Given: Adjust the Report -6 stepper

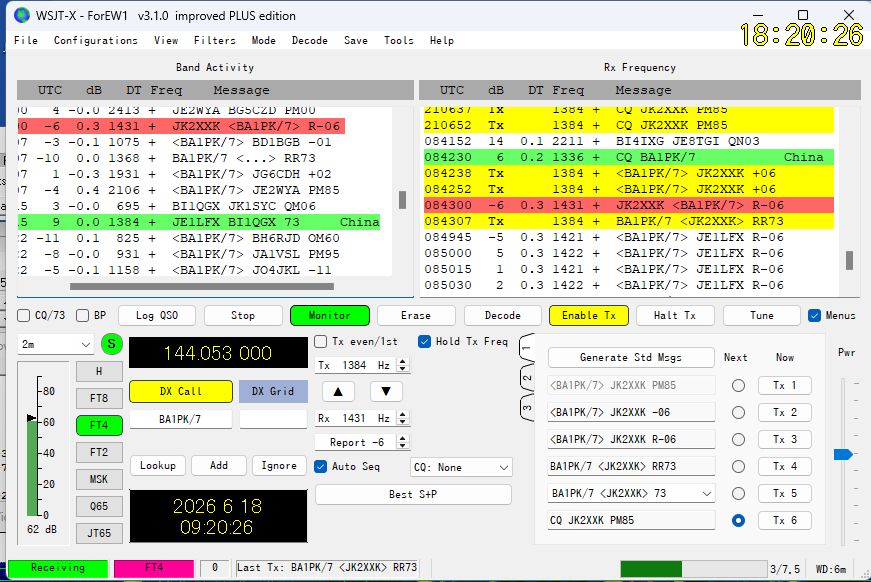Looking at the screenshot, I should point(403,442).
